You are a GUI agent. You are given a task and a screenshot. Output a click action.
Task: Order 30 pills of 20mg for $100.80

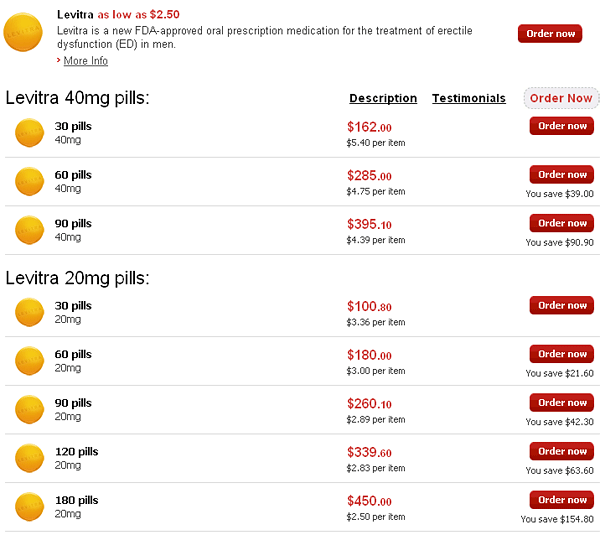point(562,305)
